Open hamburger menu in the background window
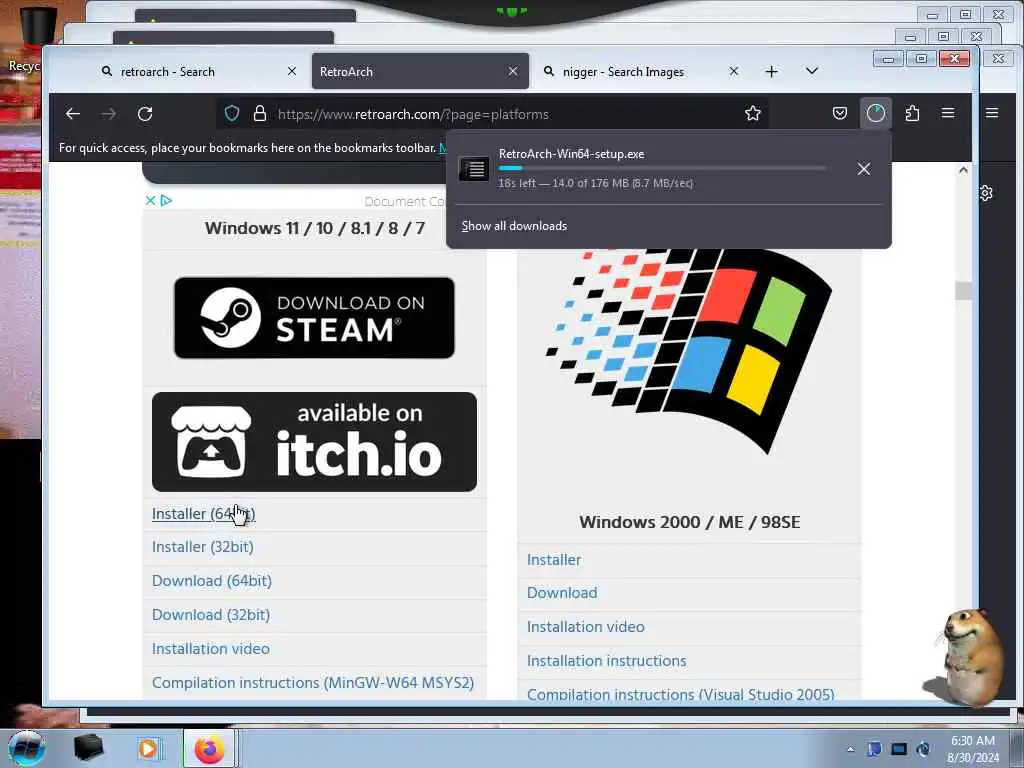This screenshot has width=1024, height=768. [992, 113]
